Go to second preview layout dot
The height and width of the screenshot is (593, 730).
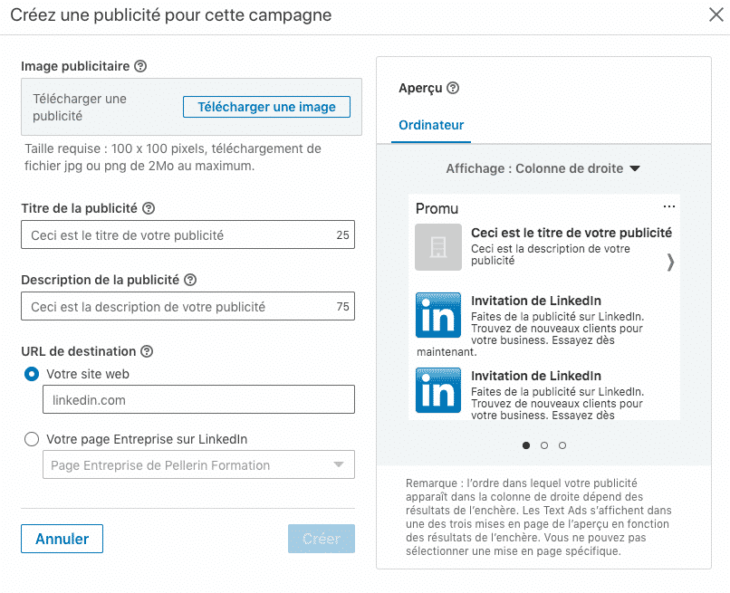click(x=544, y=445)
